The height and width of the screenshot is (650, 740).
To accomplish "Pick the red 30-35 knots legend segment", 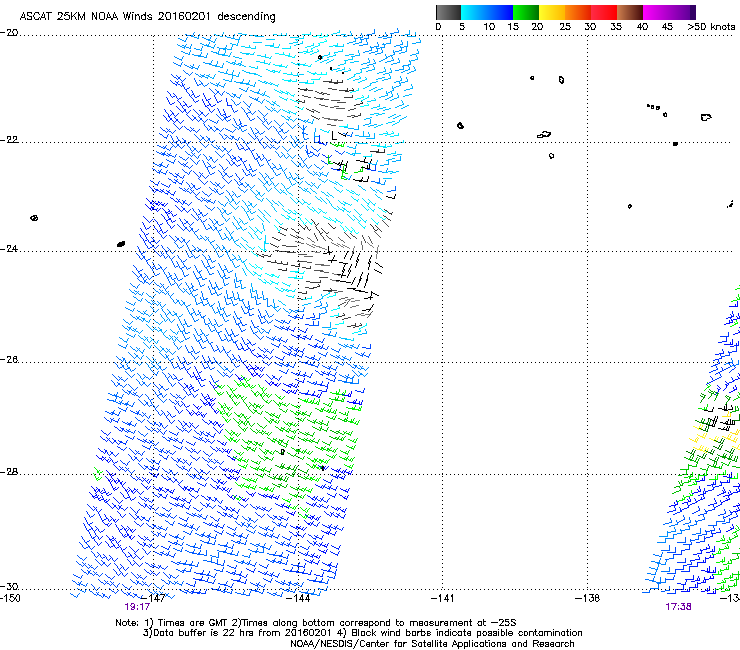I will [x=604, y=12].
